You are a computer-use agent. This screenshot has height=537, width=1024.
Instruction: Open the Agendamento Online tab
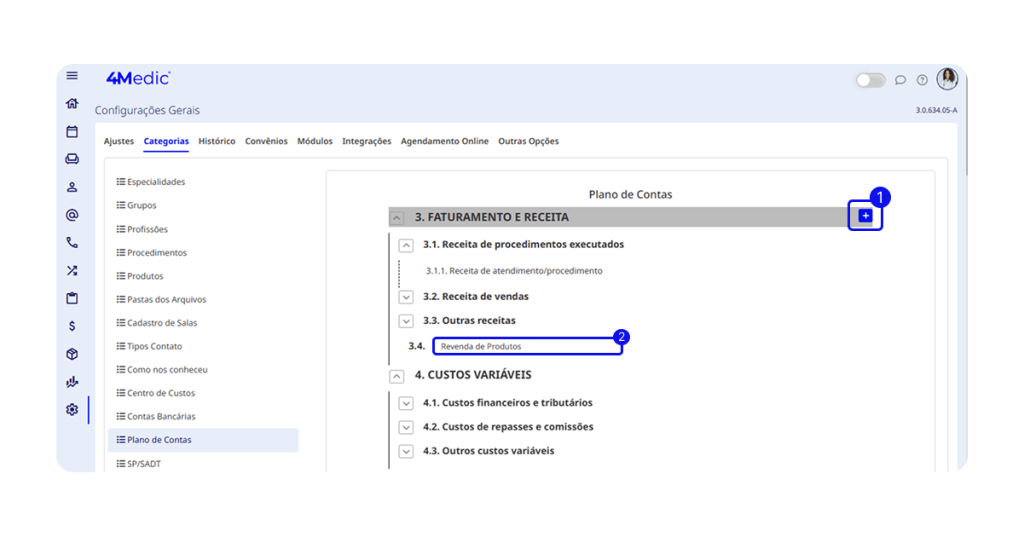click(444, 142)
